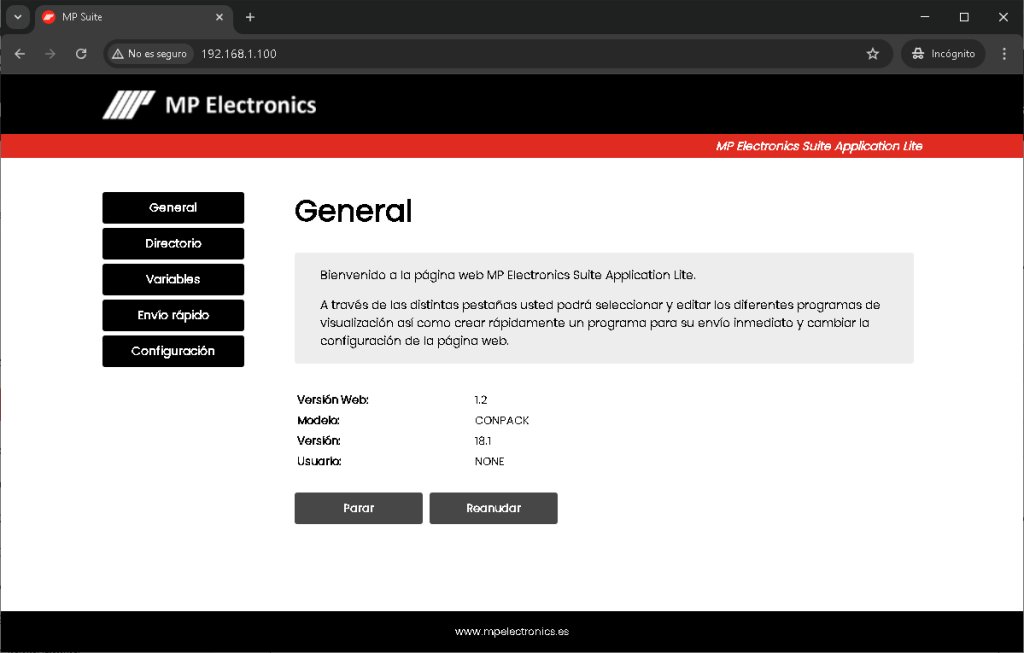Open the General sidebar menu
The height and width of the screenshot is (653, 1024).
click(173, 208)
